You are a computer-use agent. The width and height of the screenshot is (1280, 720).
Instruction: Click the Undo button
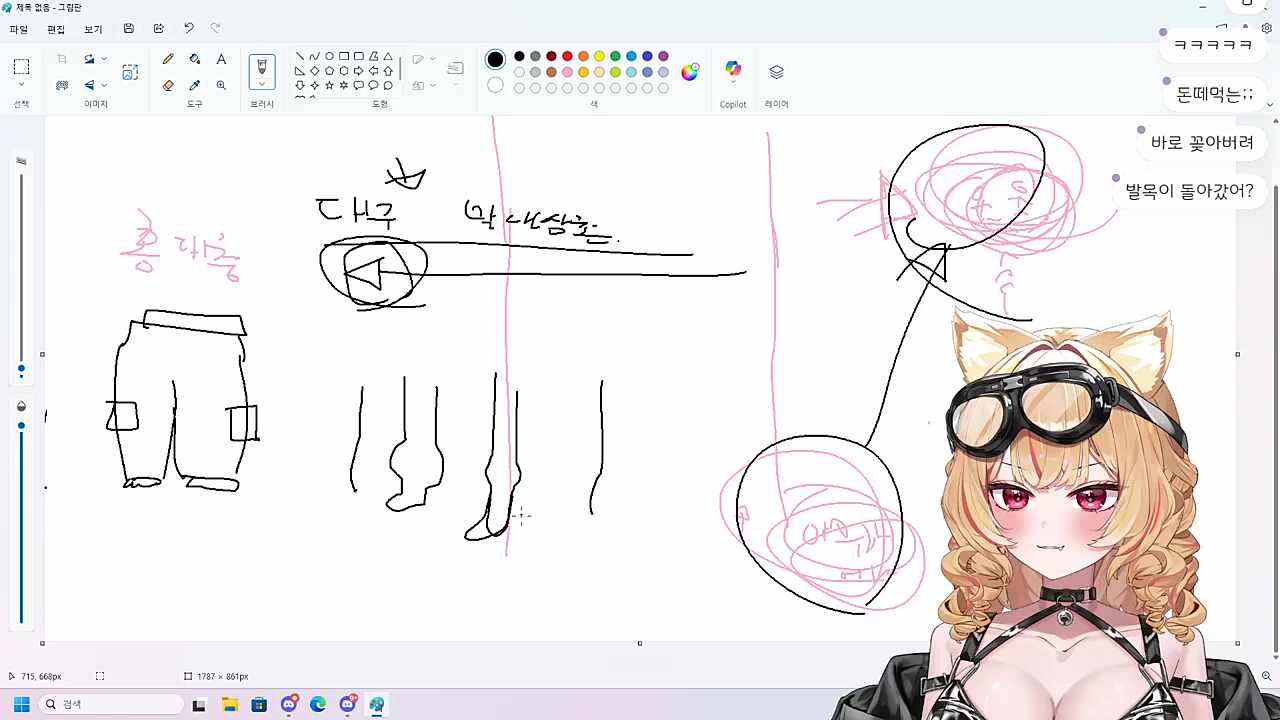point(189,29)
